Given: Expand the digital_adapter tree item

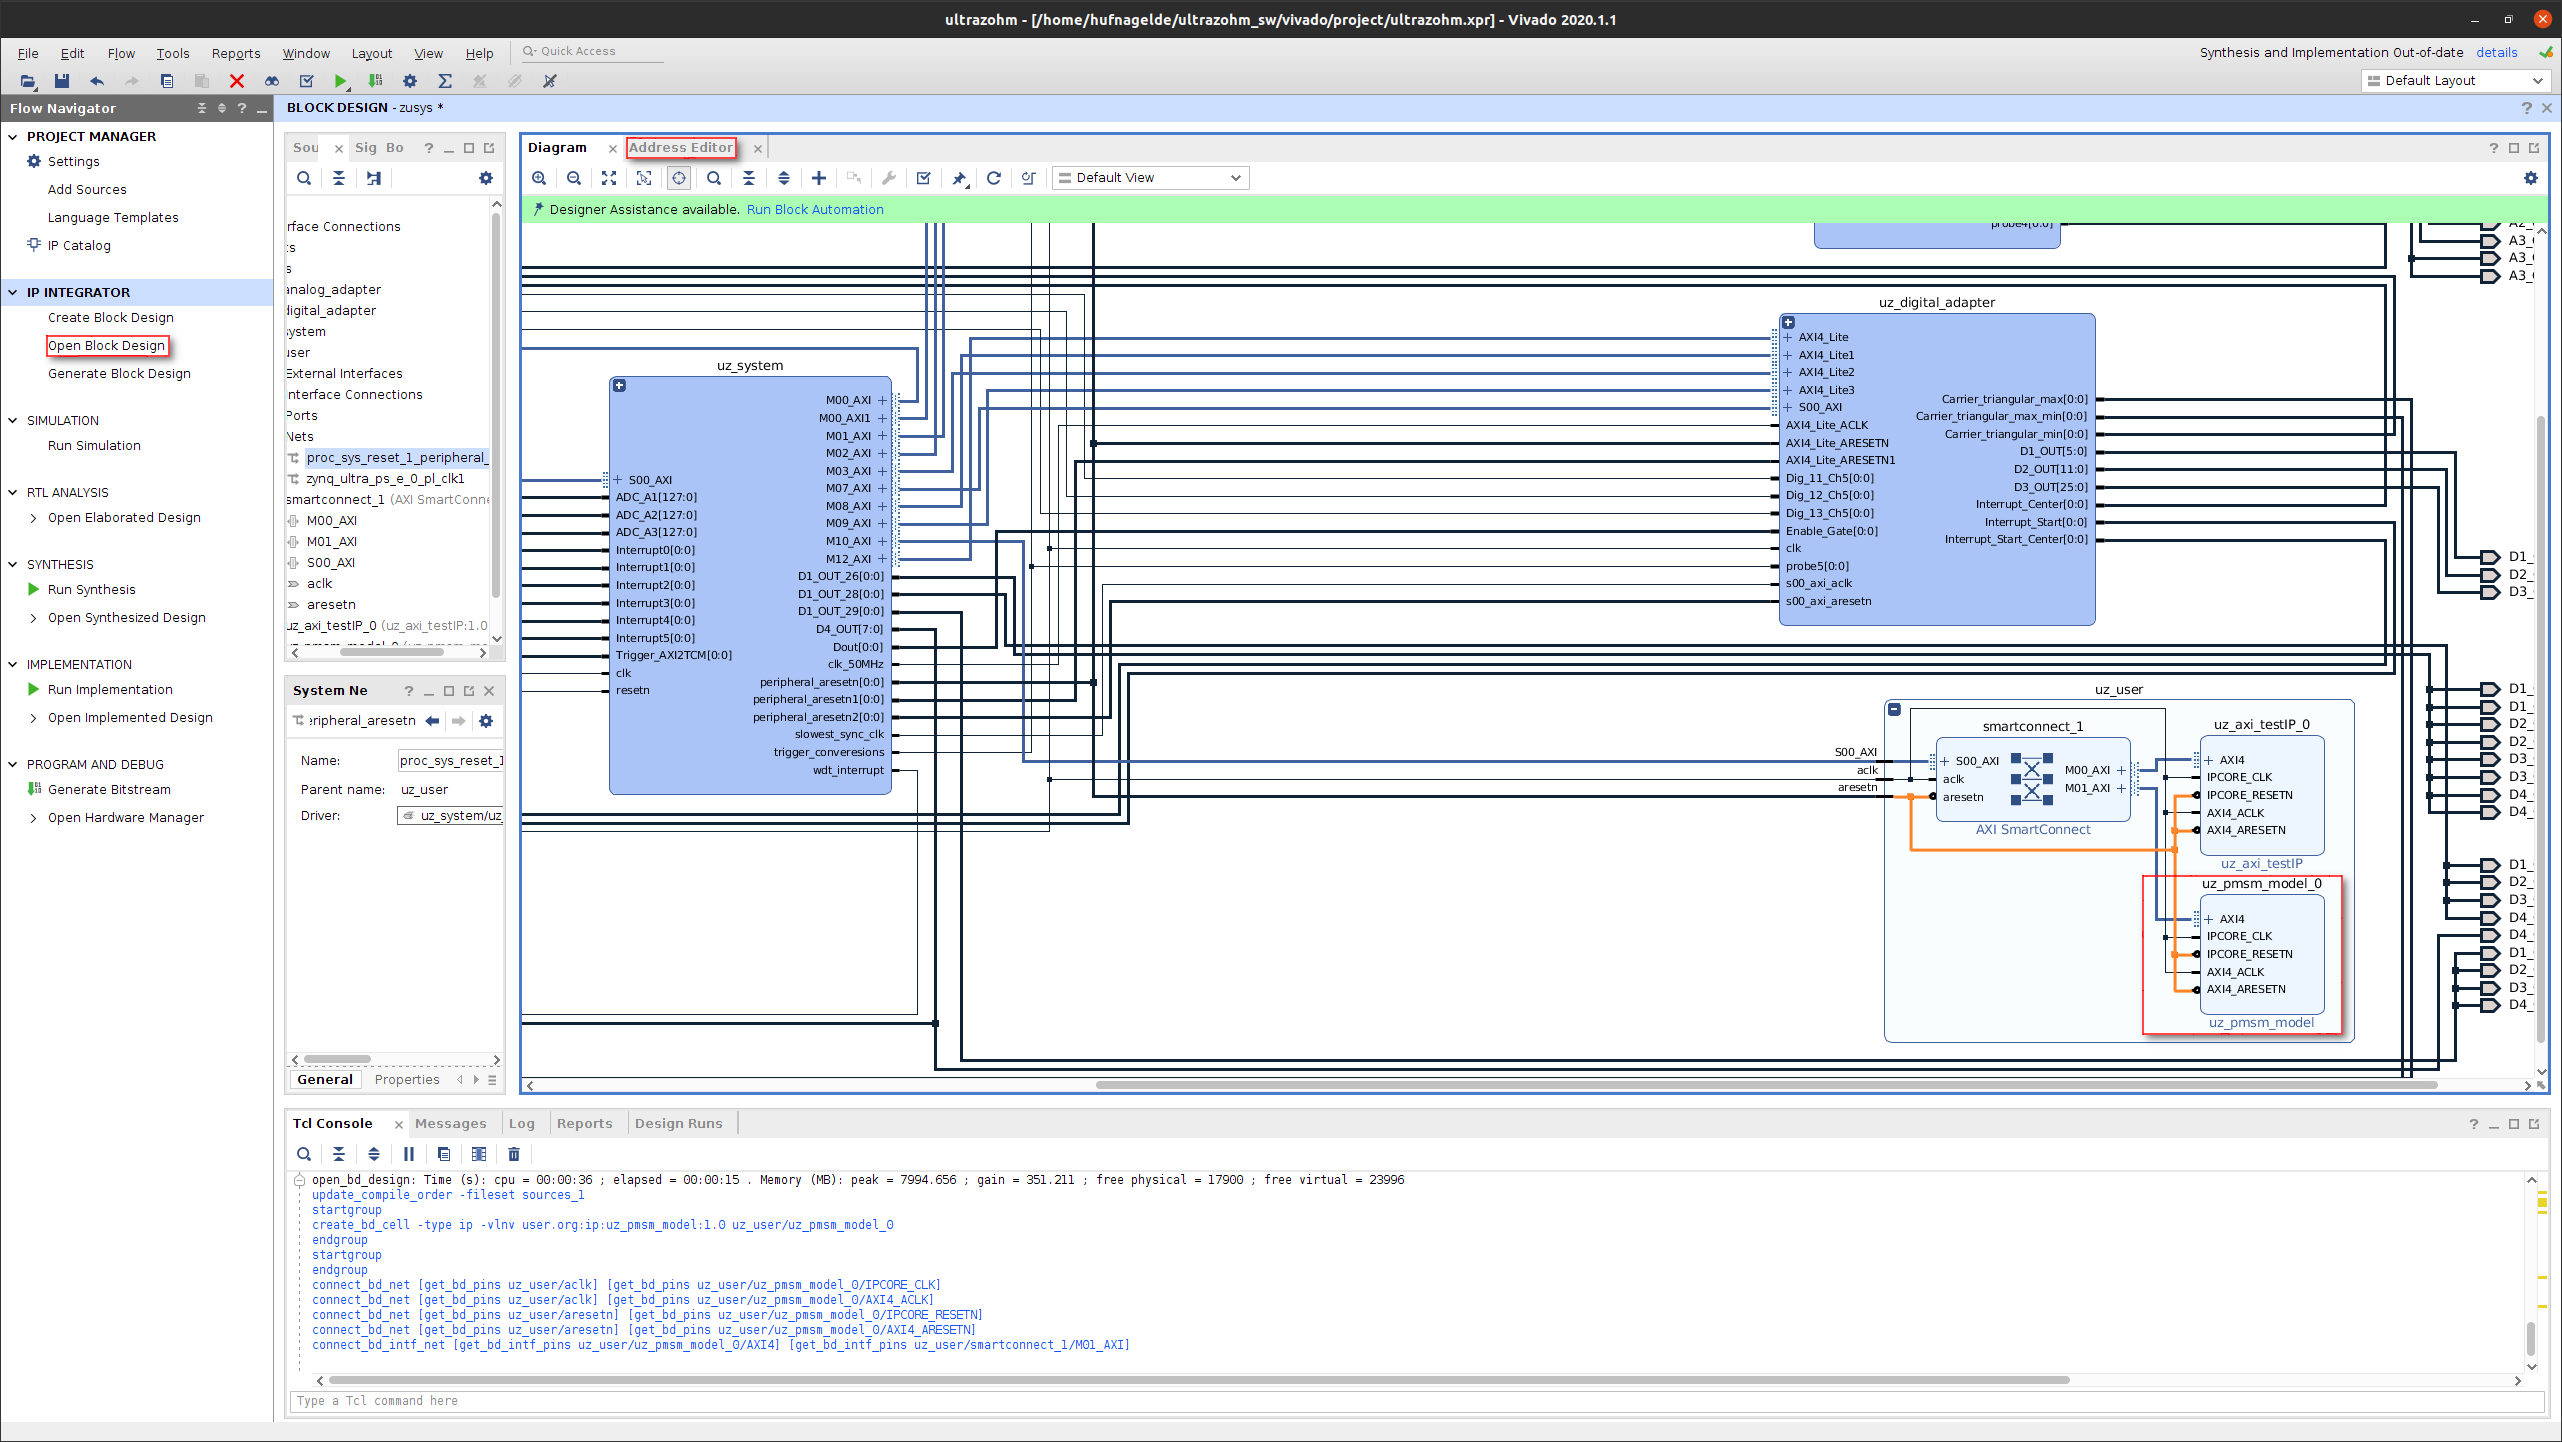Looking at the screenshot, I should coord(287,310).
